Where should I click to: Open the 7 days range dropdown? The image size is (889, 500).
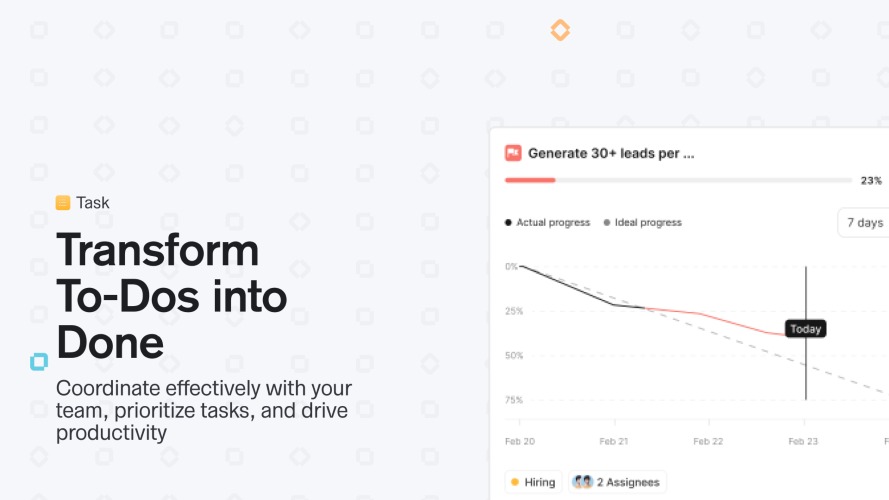(863, 223)
